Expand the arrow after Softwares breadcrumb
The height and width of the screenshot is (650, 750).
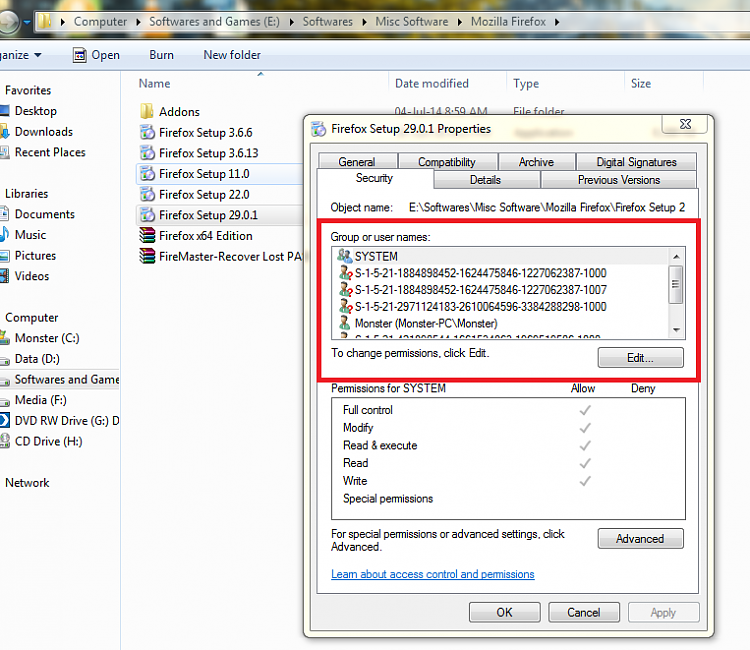[364, 22]
